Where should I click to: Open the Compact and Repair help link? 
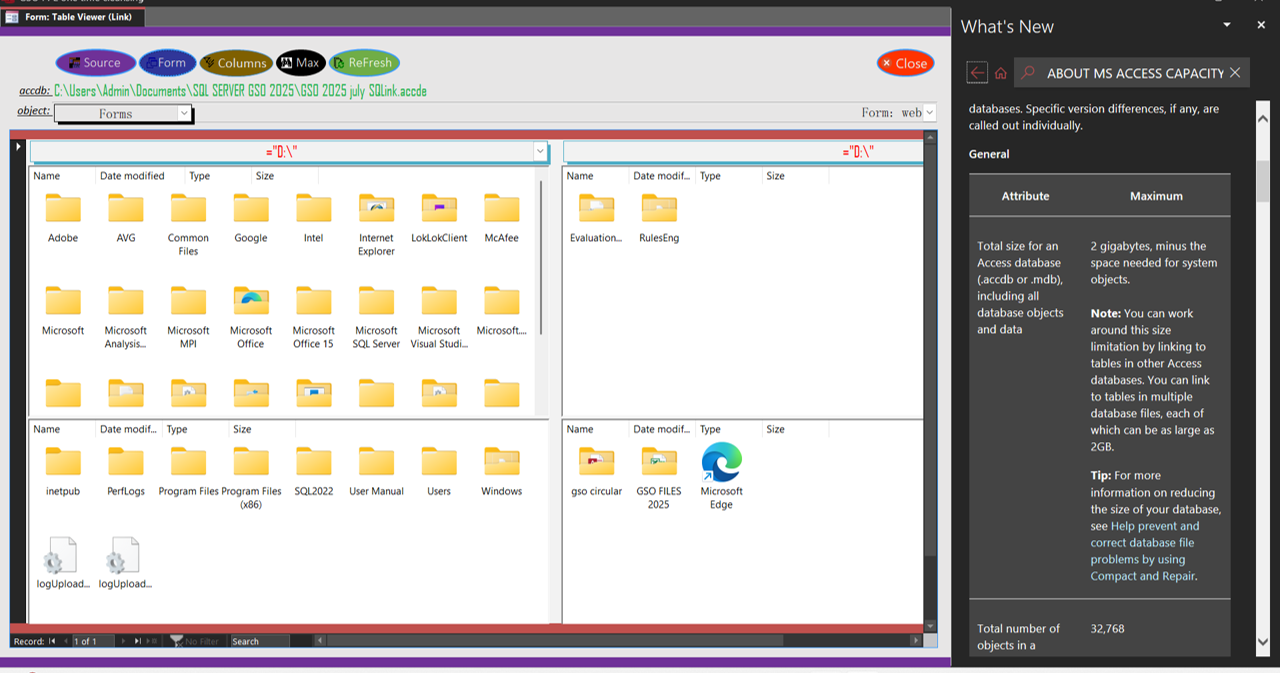1144,576
